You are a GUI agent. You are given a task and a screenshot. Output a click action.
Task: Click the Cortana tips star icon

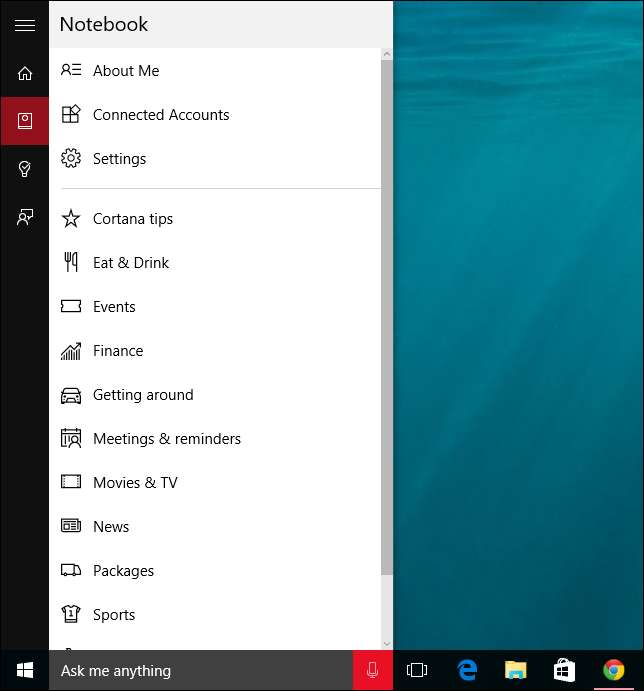click(71, 218)
